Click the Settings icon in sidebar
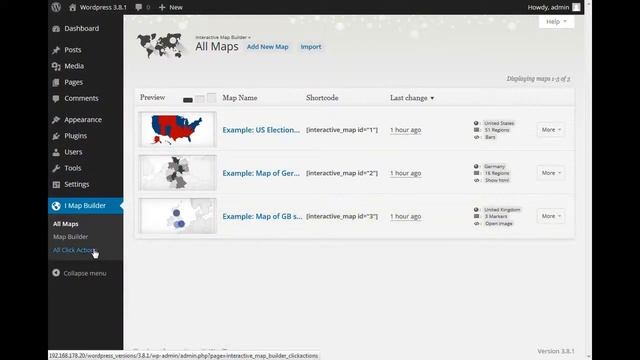Viewport: 640px width, 360px height. [x=56, y=184]
